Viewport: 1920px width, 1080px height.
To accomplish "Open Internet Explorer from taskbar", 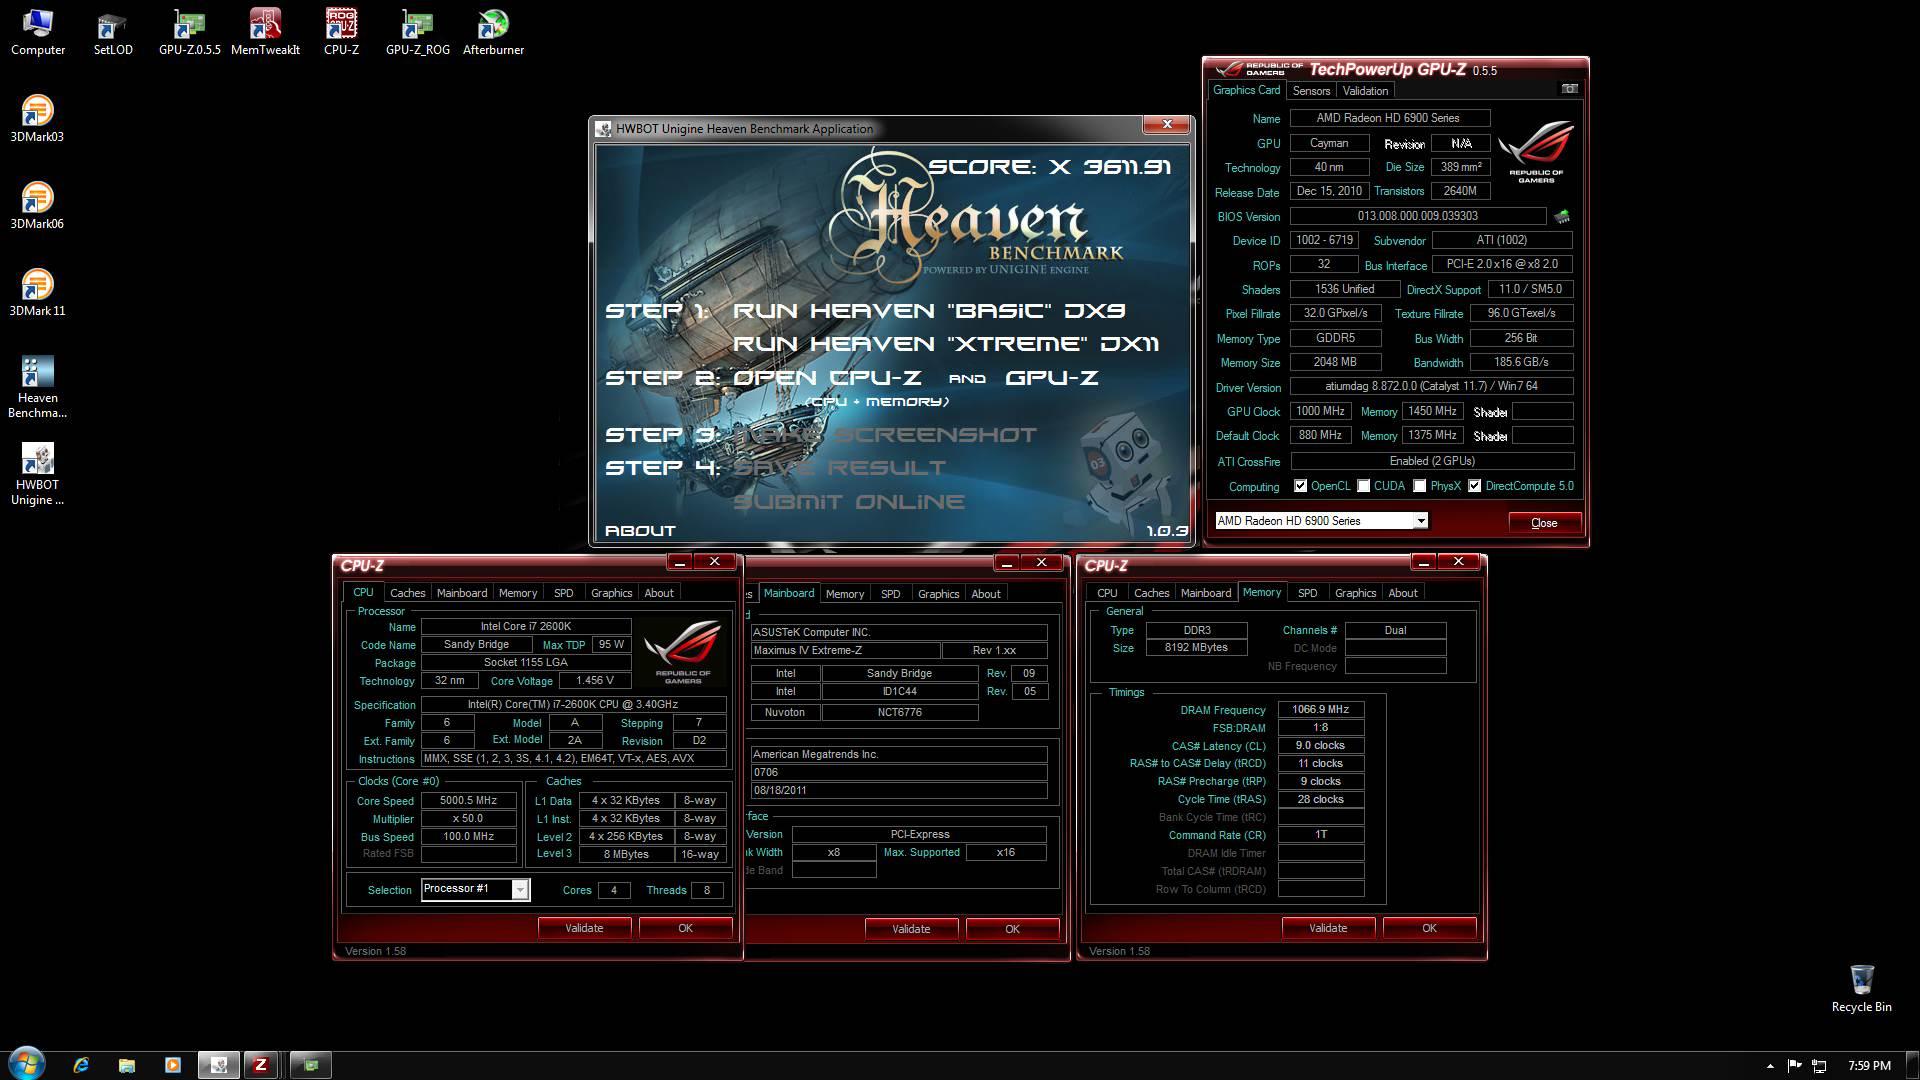I will coord(81,1065).
